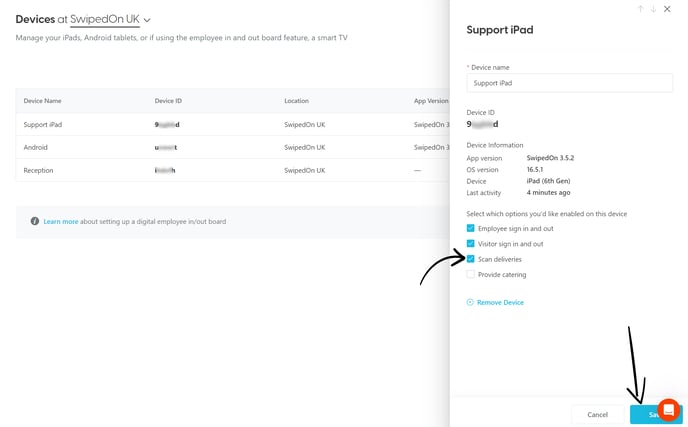Open the Learn more link

61,222
